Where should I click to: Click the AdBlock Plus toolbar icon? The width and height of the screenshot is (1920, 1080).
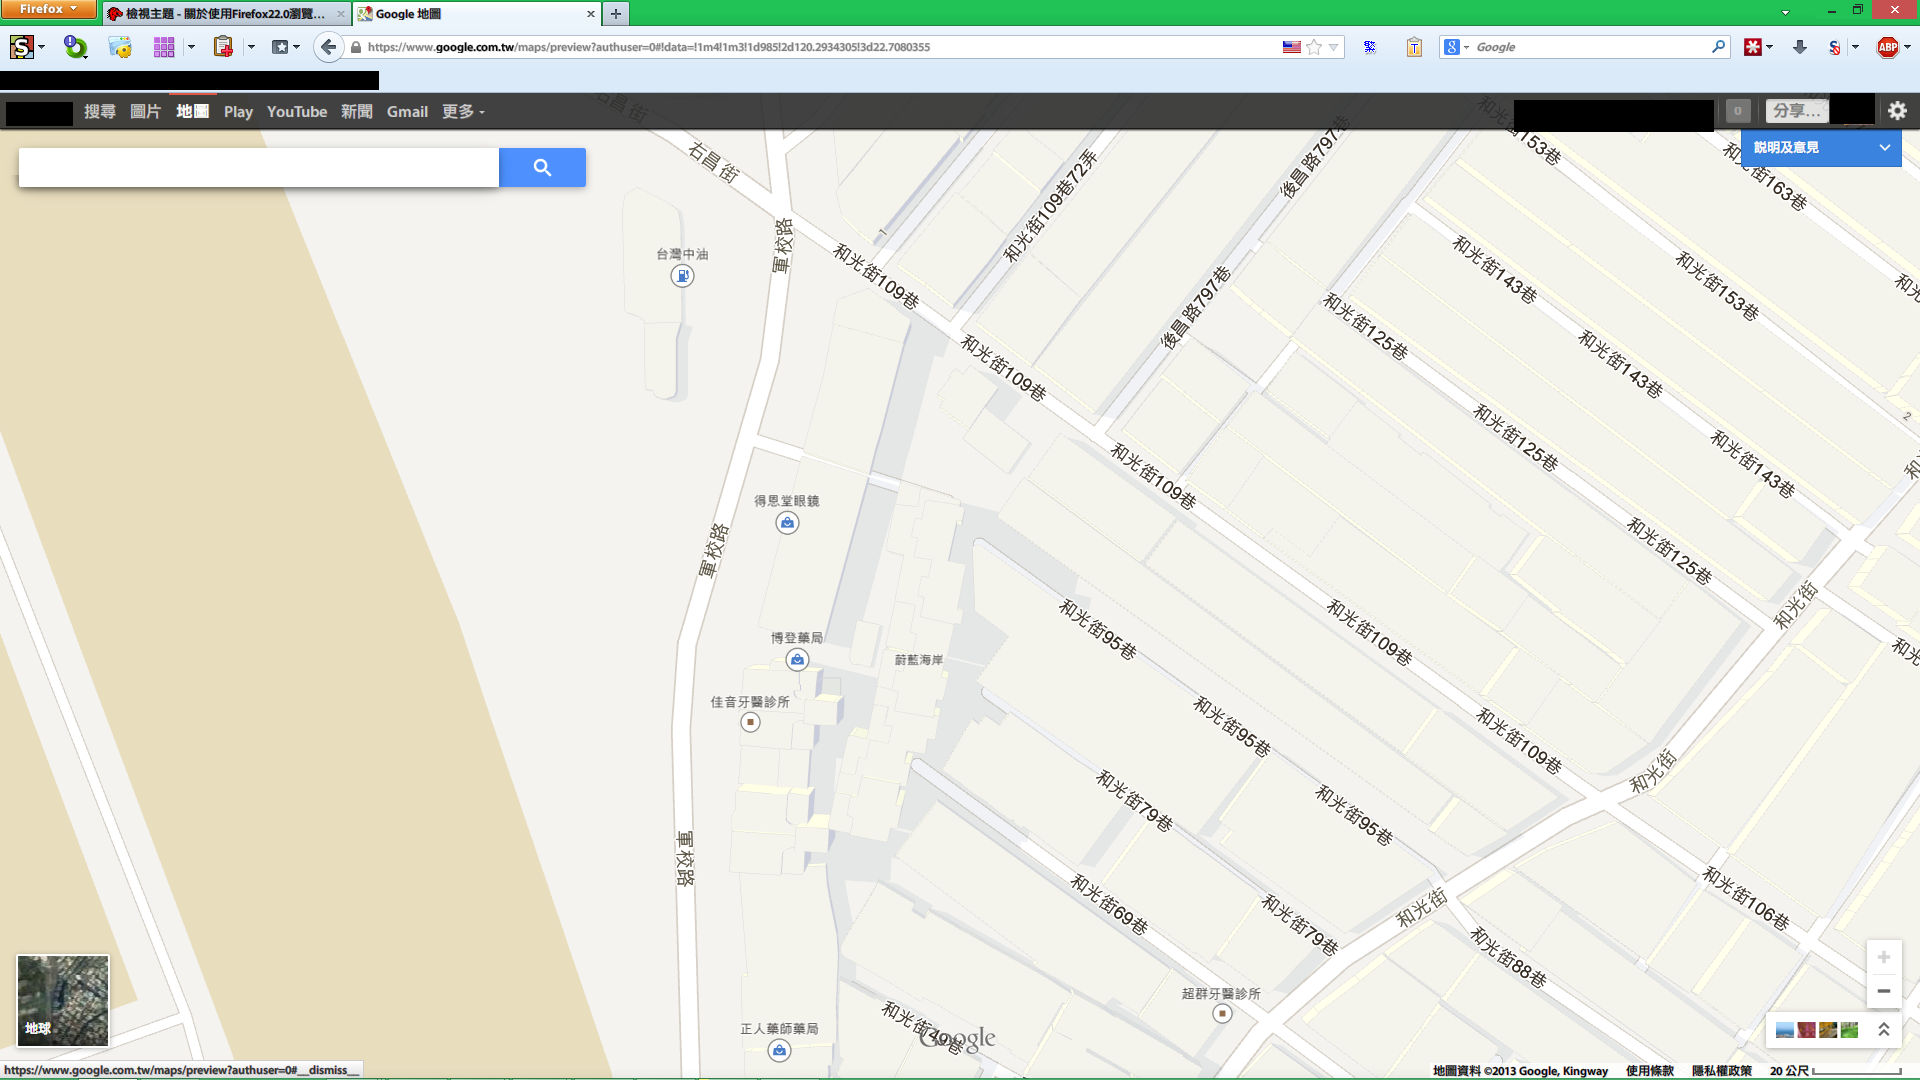click(x=1887, y=47)
